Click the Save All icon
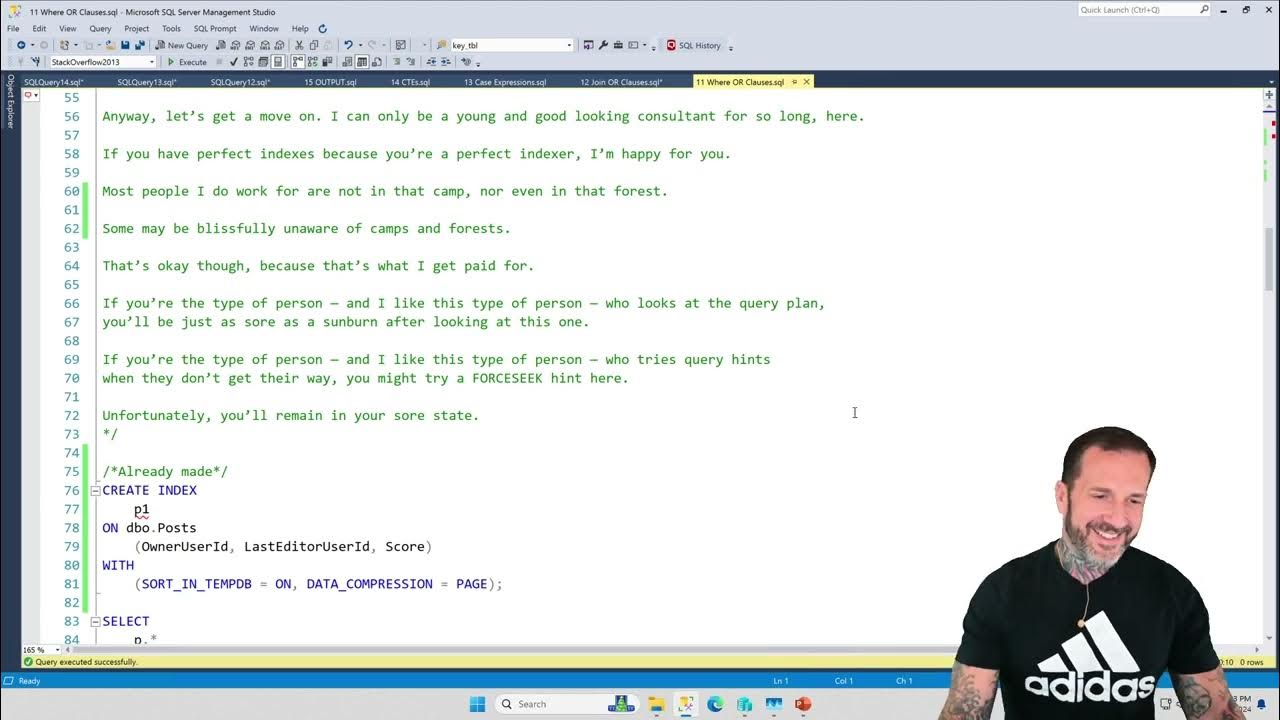Viewport: 1280px width, 720px height. point(140,45)
